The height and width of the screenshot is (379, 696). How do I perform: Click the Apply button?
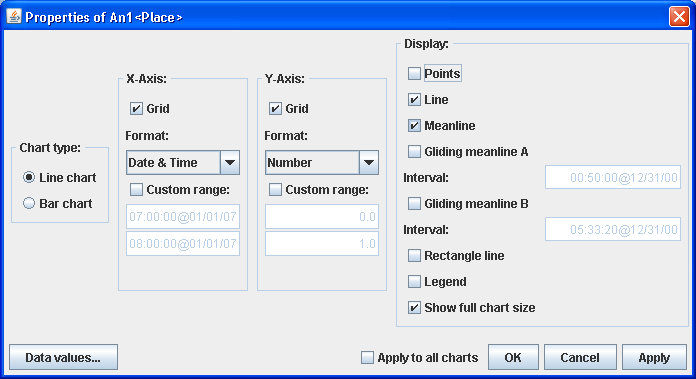654,357
